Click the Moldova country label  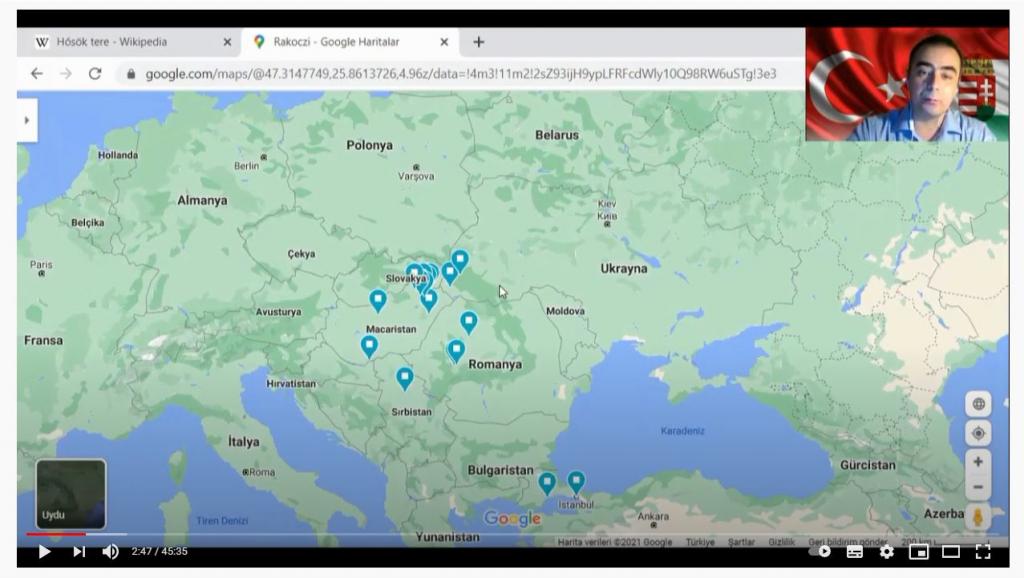pyautogui.click(x=566, y=311)
